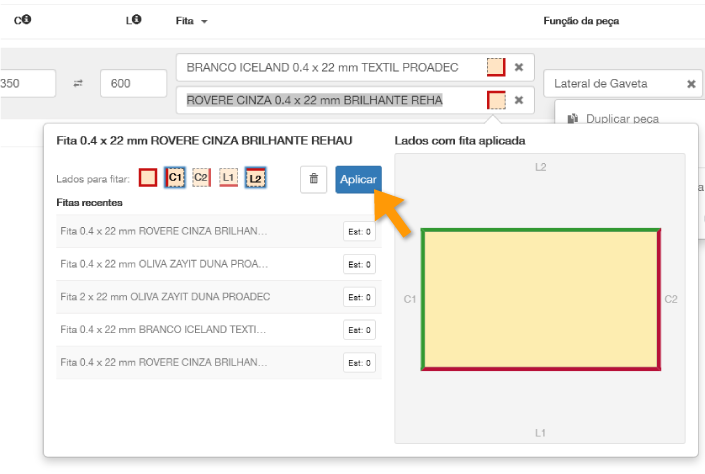
Task: Click the C column info icon
Action: 27,19
